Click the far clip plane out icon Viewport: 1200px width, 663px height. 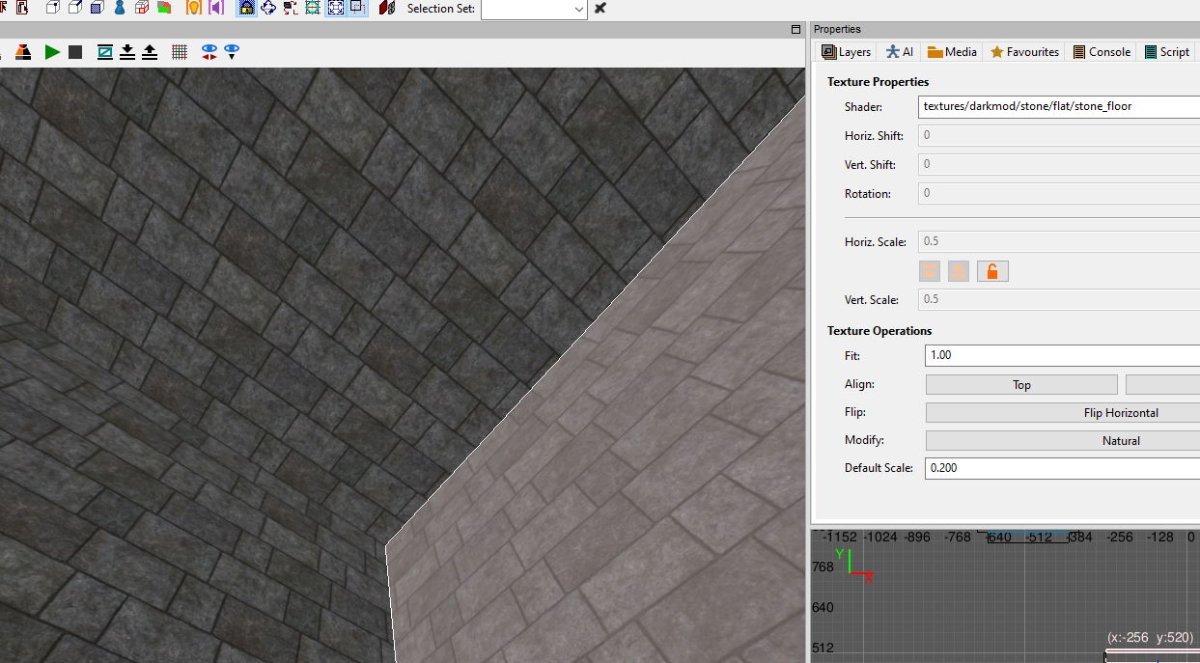(x=149, y=52)
